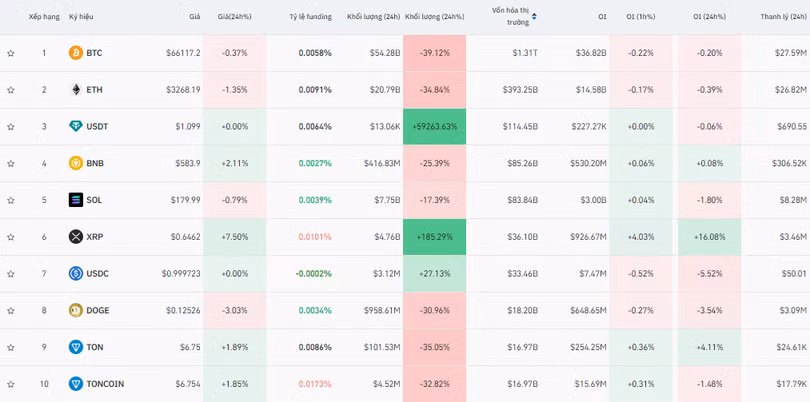Click the USDC coin icon
The height and width of the screenshot is (402, 810).
click(x=75, y=273)
